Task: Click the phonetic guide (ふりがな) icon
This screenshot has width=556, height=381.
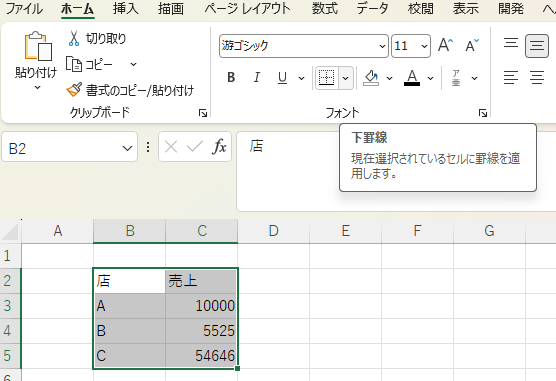Action: (x=456, y=78)
